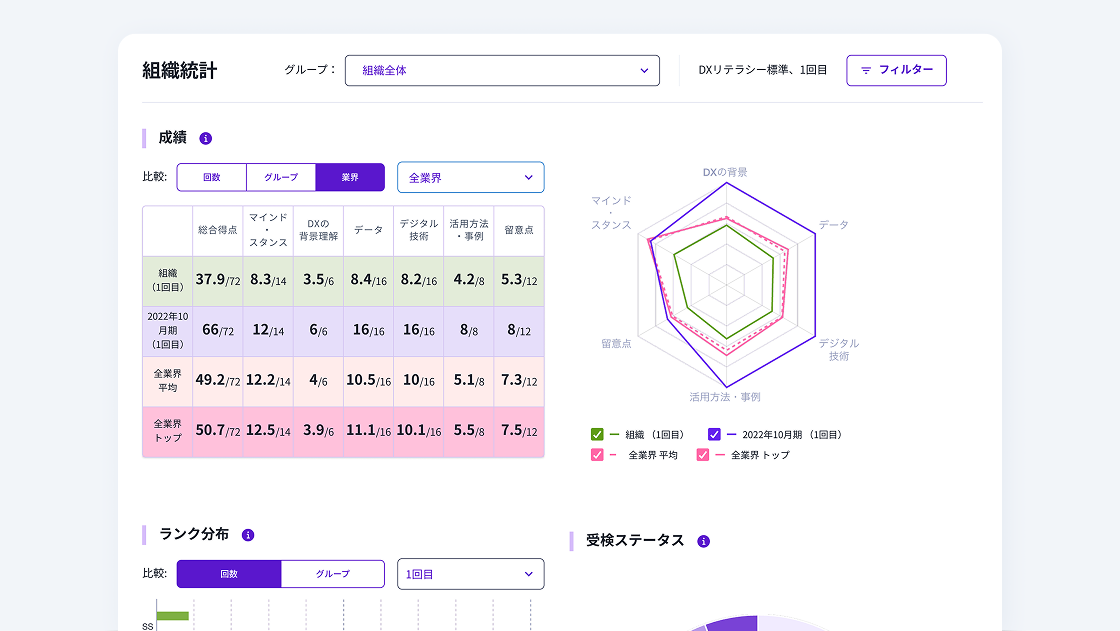
Task: Click the 11.1/16 score cell
Action: 369,431
